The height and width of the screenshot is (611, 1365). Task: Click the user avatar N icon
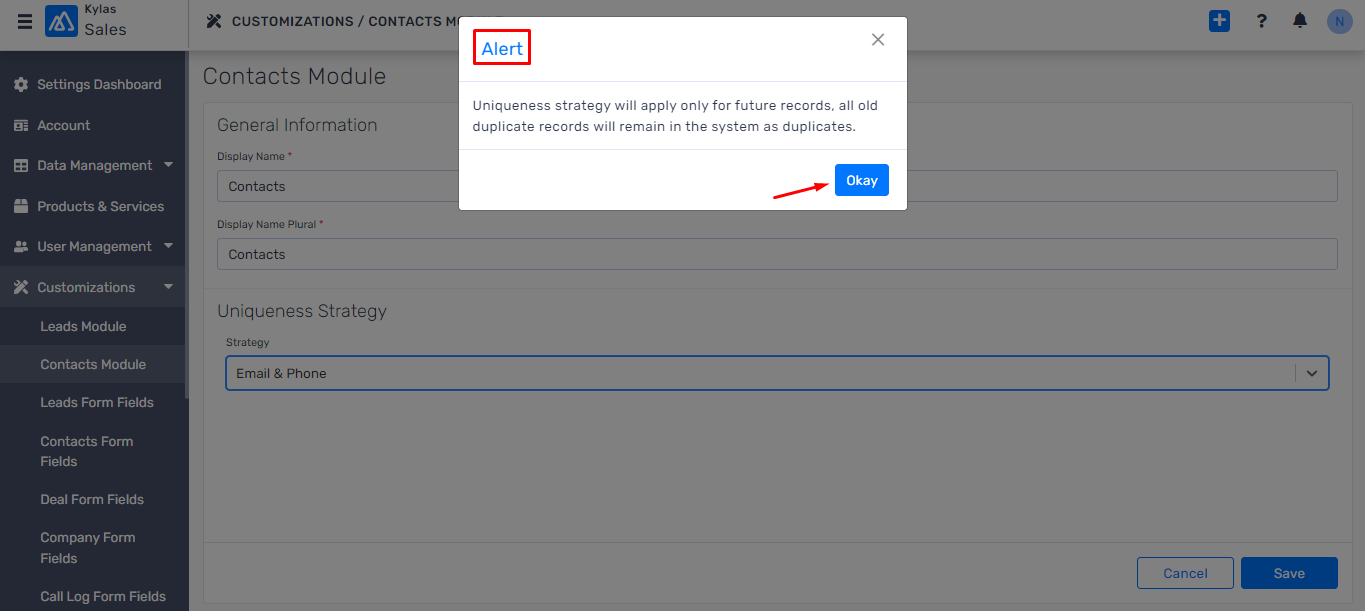point(1340,20)
